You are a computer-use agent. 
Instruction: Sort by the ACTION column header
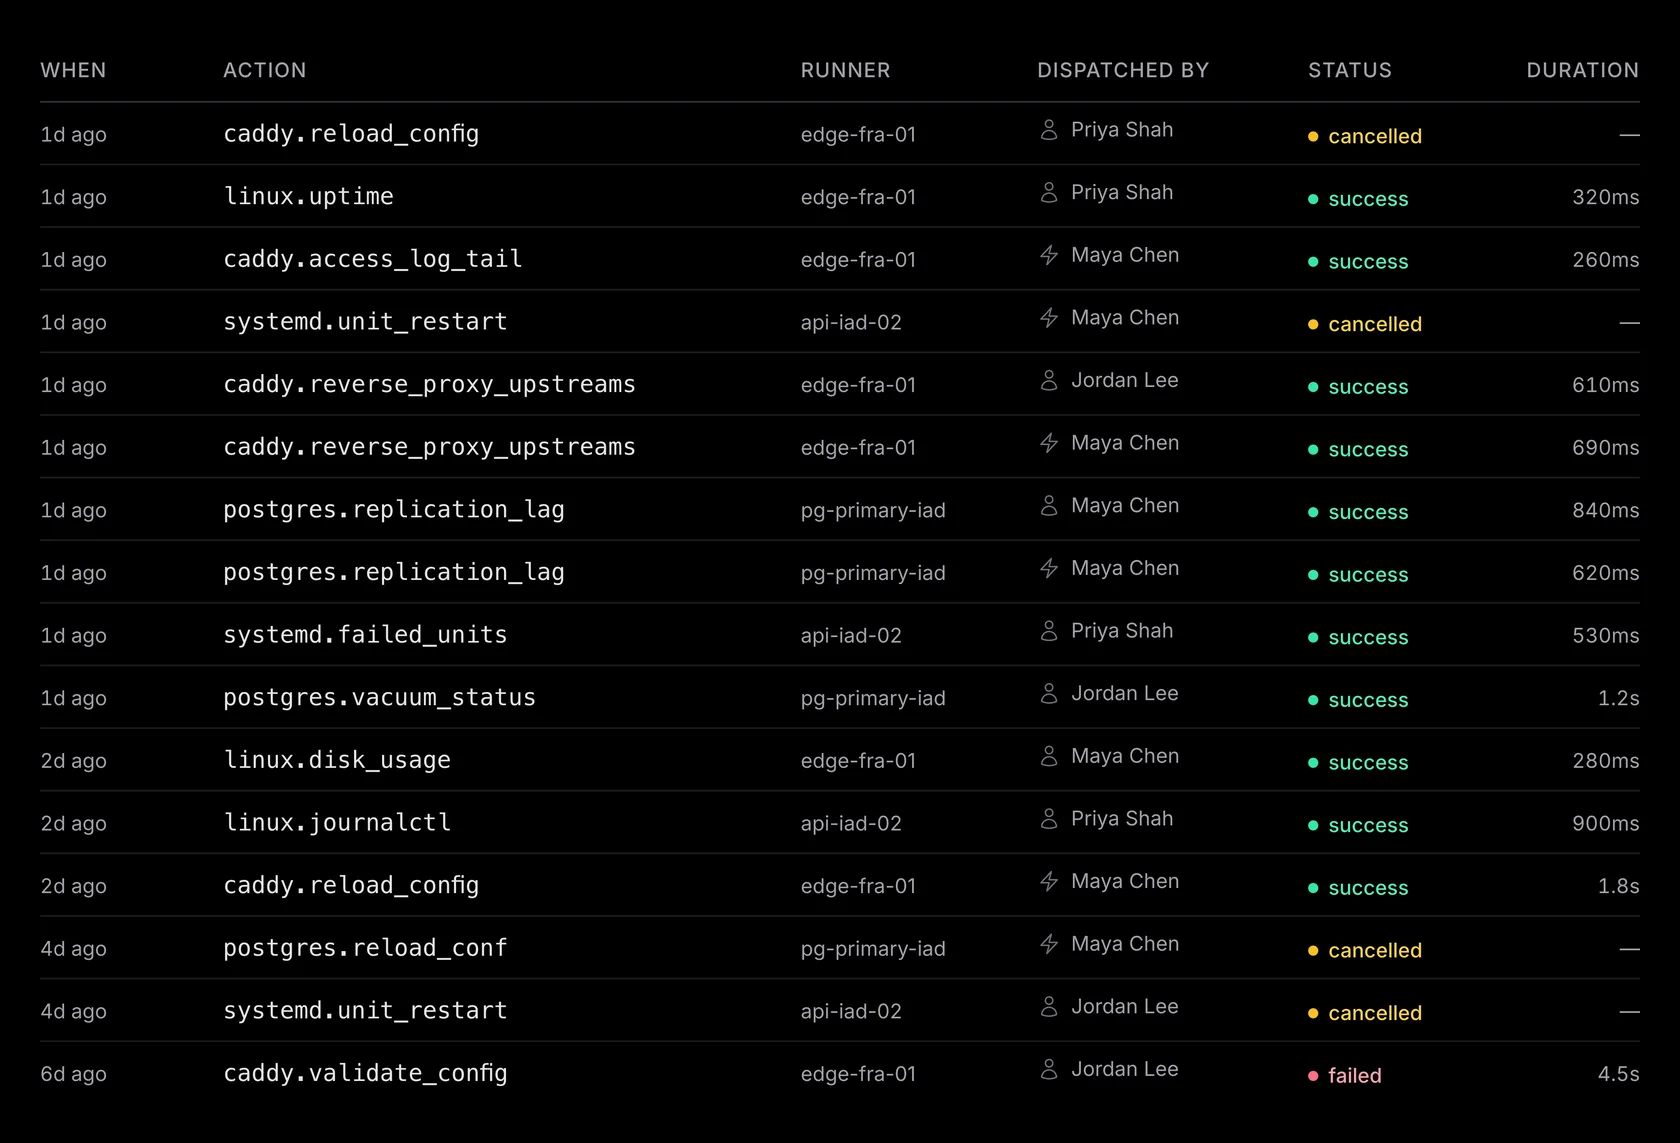click(x=265, y=70)
